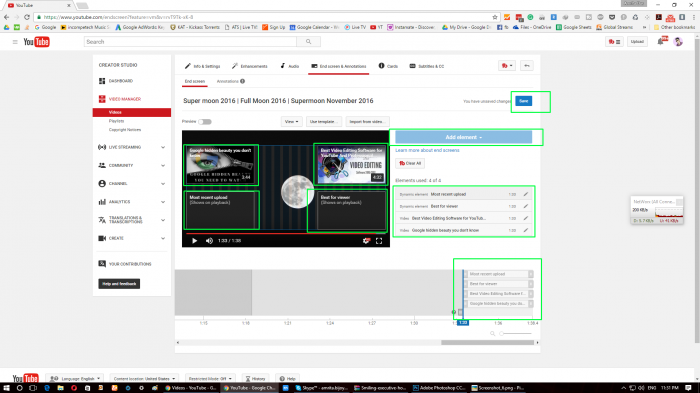Viewport: 700px width, 393px height.
Task: Open the Annotations sub-tab
Action: [228, 81]
